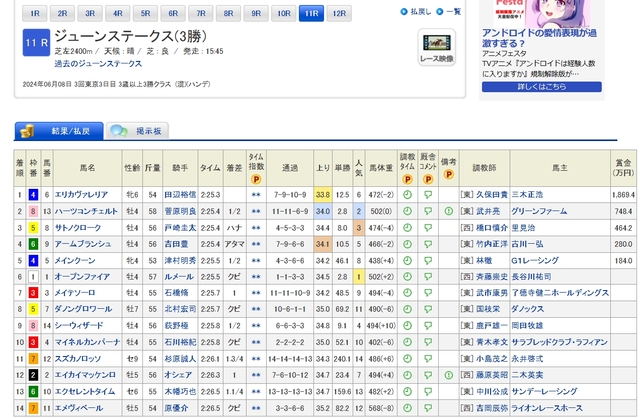Click premium P badge under 厩舎コメント header

click(429, 178)
